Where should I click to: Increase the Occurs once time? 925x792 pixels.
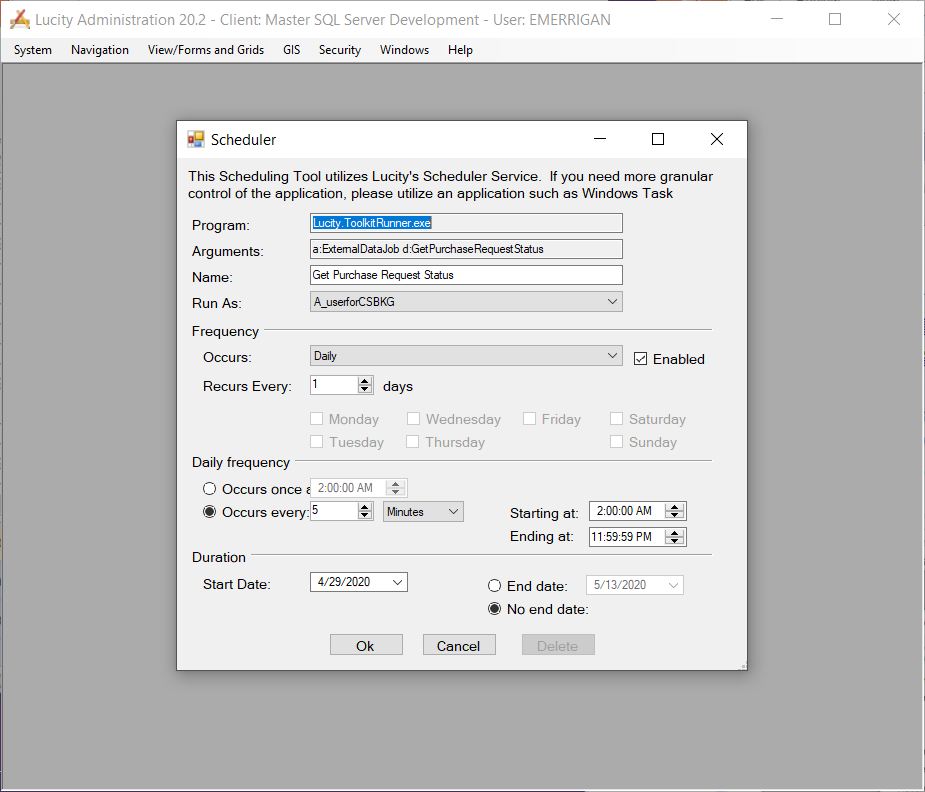tap(396, 484)
